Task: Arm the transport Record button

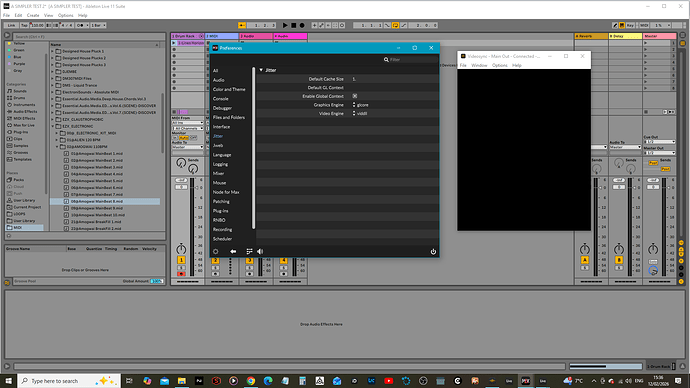Action: 302,26
